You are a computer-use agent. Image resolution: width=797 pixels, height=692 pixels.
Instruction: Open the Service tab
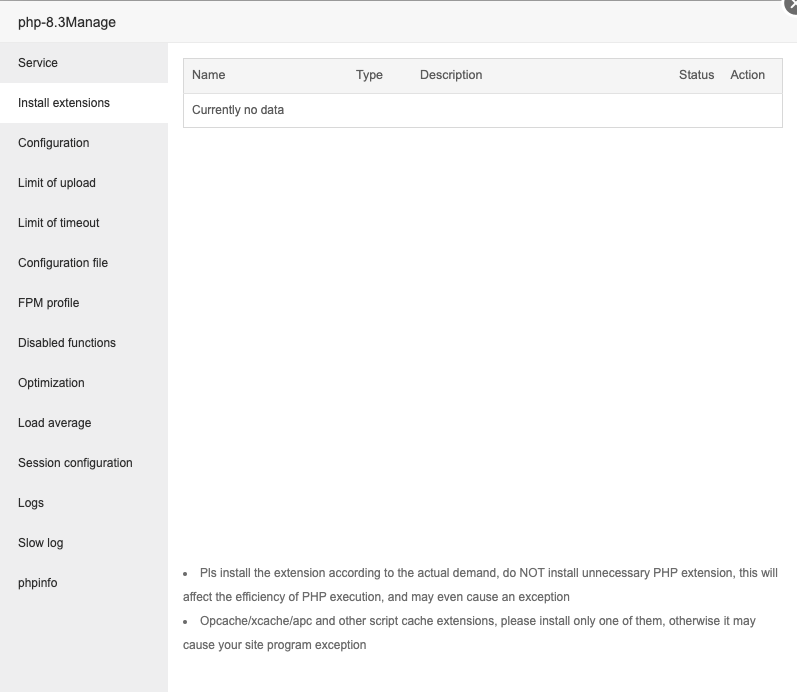click(x=38, y=63)
